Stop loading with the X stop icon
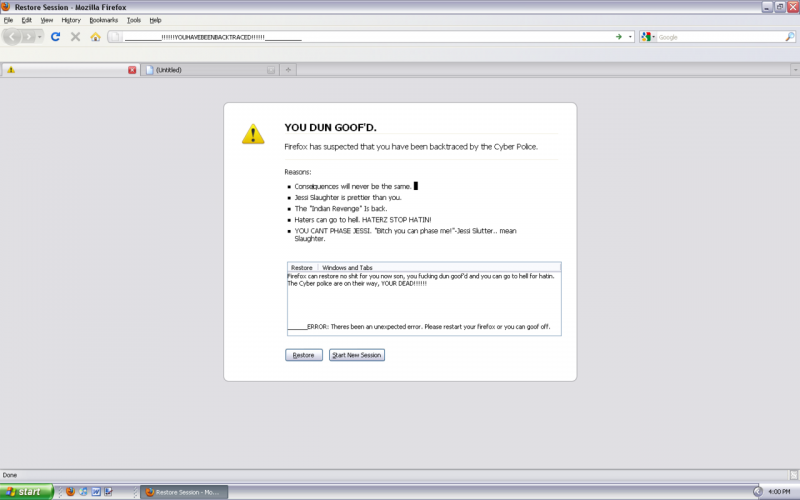The width and height of the screenshot is (800, 500). pyautogui.click(x=76, y=37)
